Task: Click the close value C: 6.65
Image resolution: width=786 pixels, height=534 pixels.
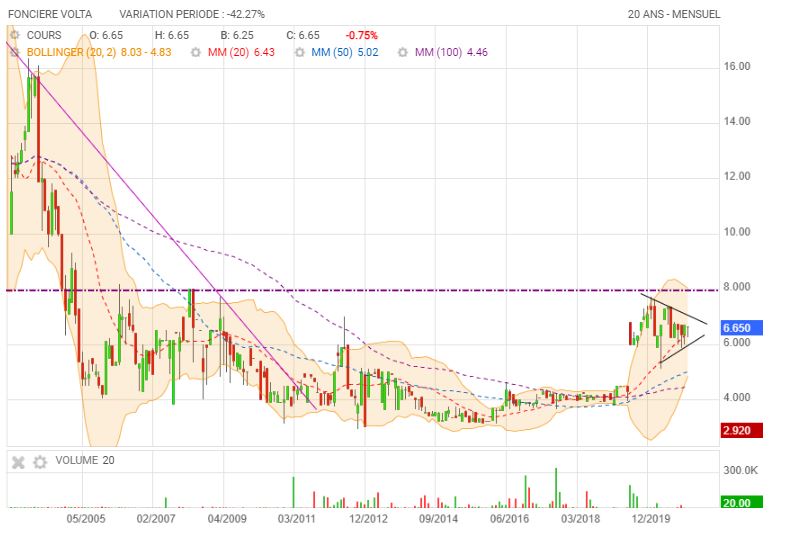Action: [303, 35]
